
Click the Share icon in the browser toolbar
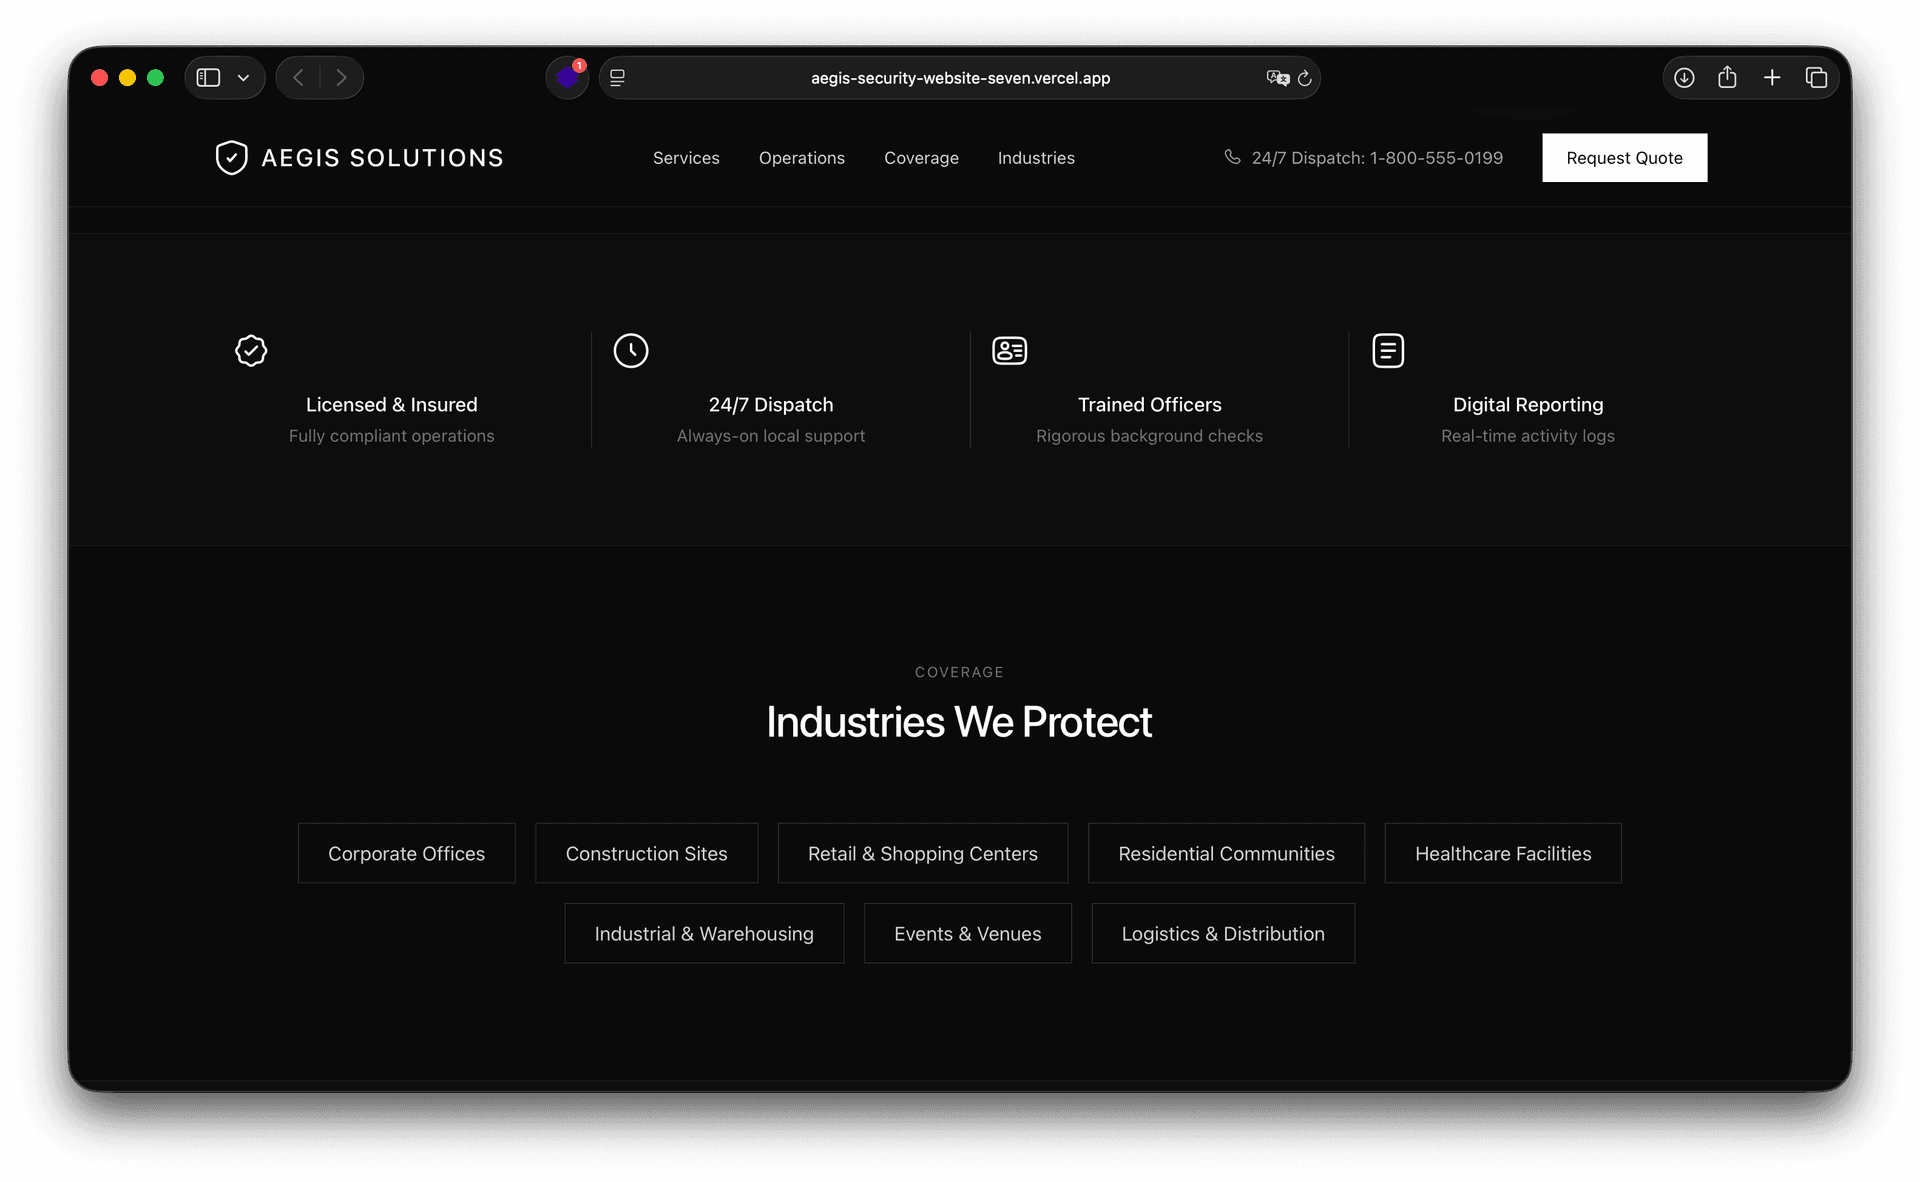(x=1728, y=77)
